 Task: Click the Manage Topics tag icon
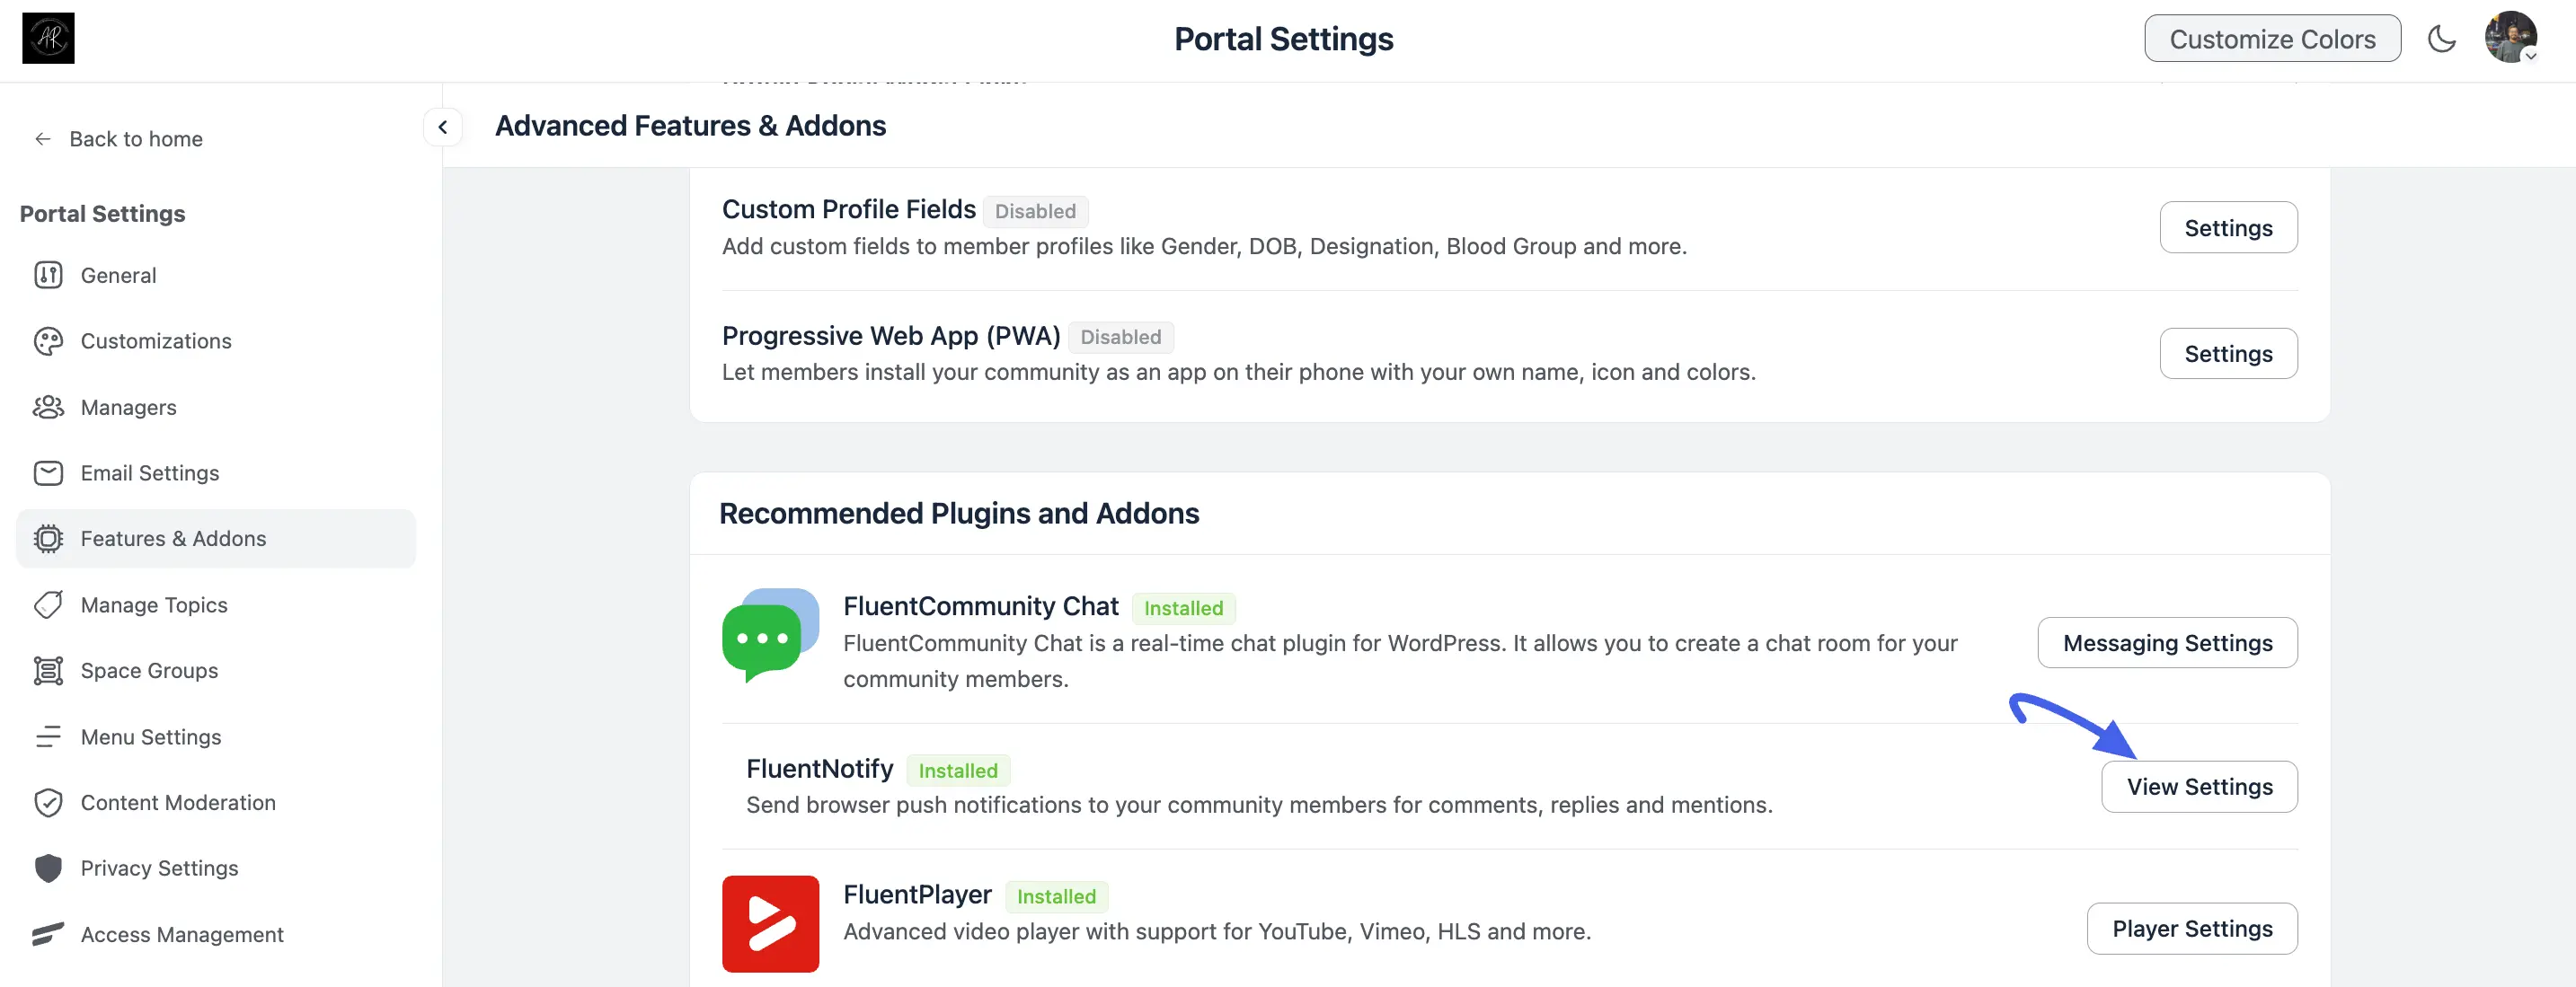tap(48, 605)
